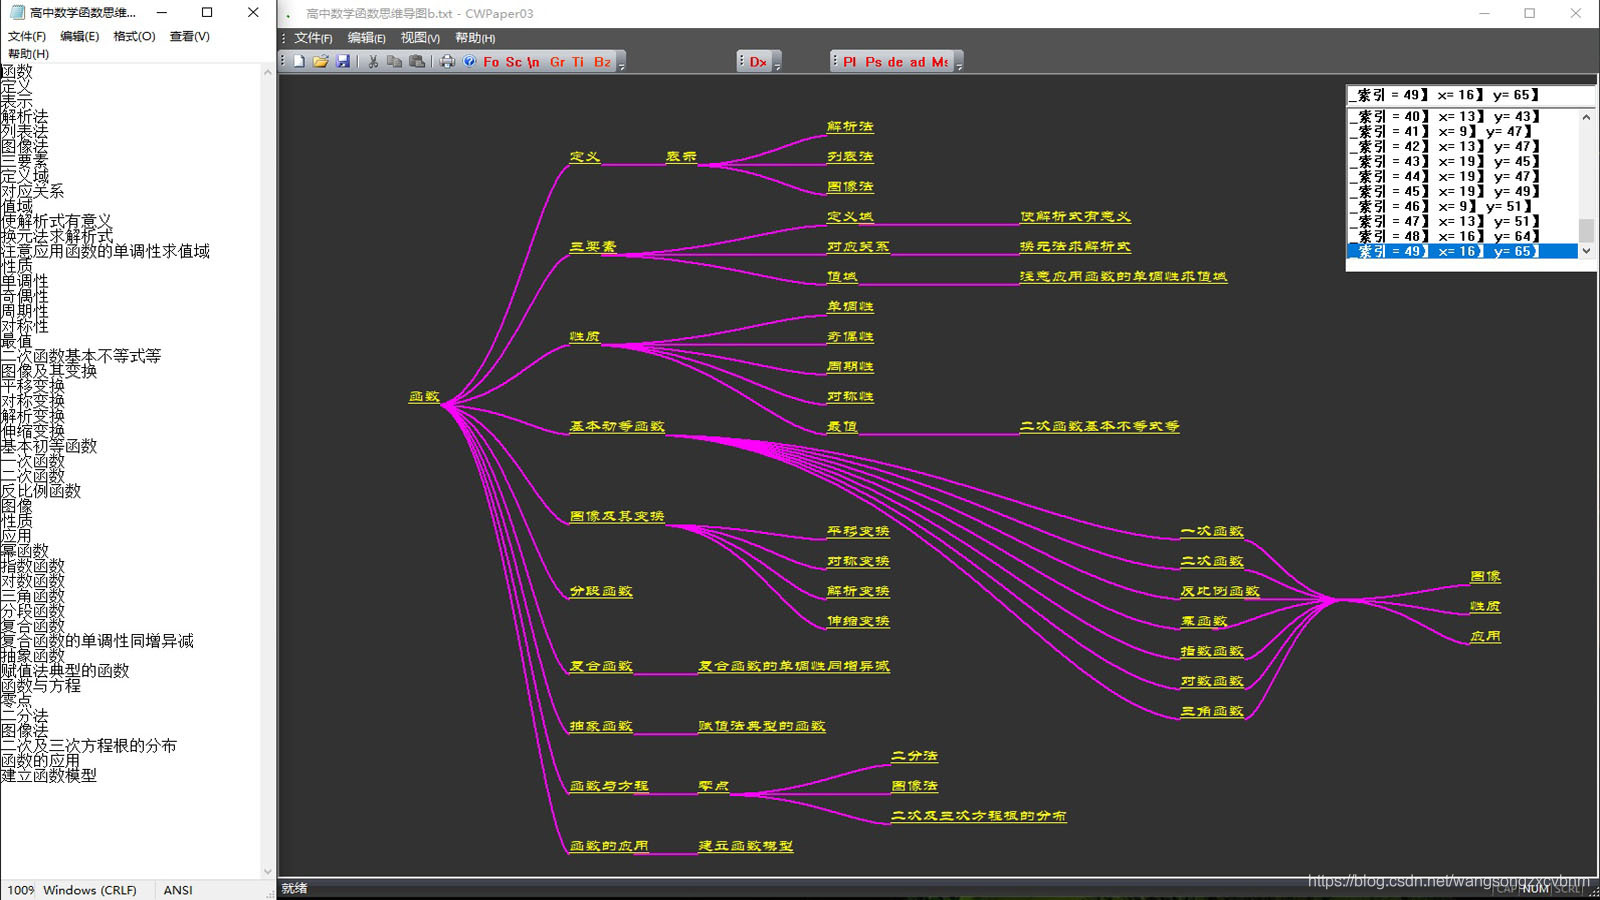Open the 视图(V) menu in CWPaper03

pyautogui.click(x=420, y=38)
